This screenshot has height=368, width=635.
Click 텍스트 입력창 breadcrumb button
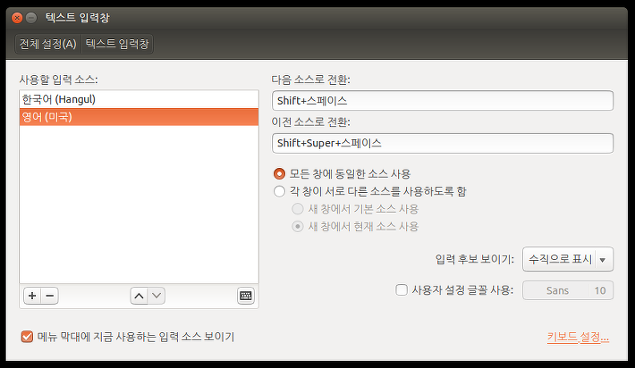(x=117, y=44)
